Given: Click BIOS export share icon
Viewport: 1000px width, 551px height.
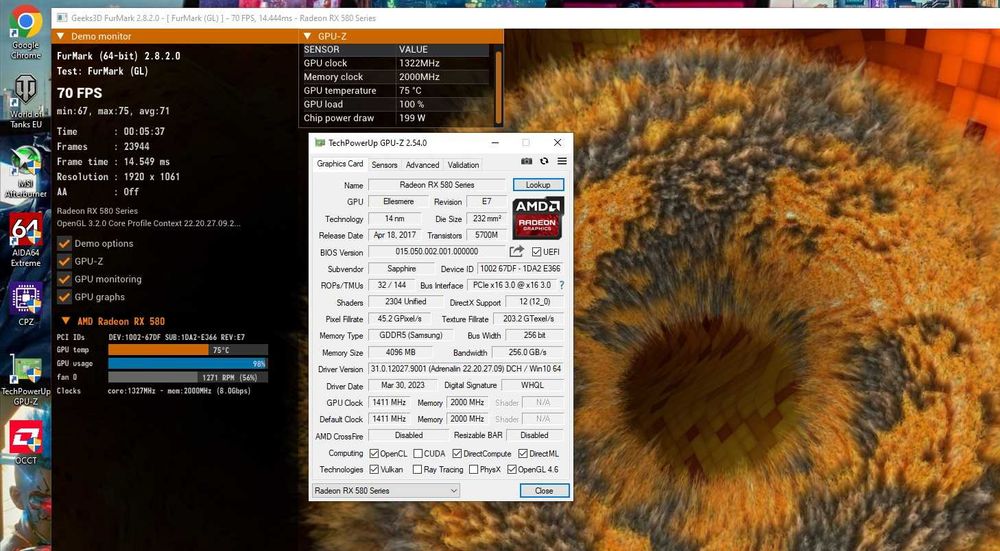Looking at the screenshot, I should pyautogui.click(x=517, y=251).
